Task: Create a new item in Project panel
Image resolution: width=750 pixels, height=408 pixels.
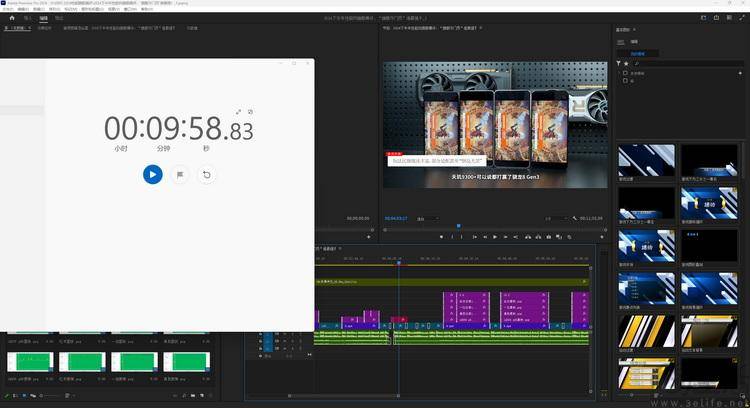Action: (201, 396)
